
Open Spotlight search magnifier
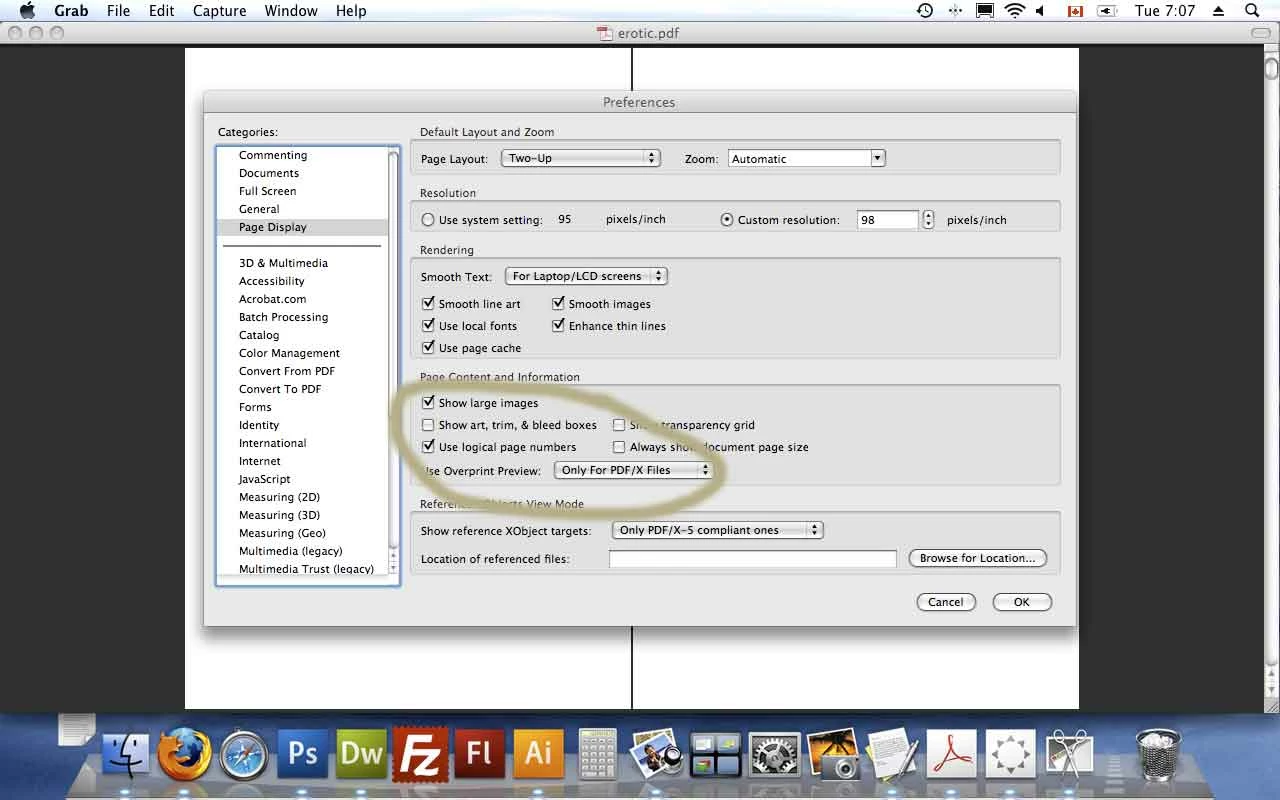1252,11
